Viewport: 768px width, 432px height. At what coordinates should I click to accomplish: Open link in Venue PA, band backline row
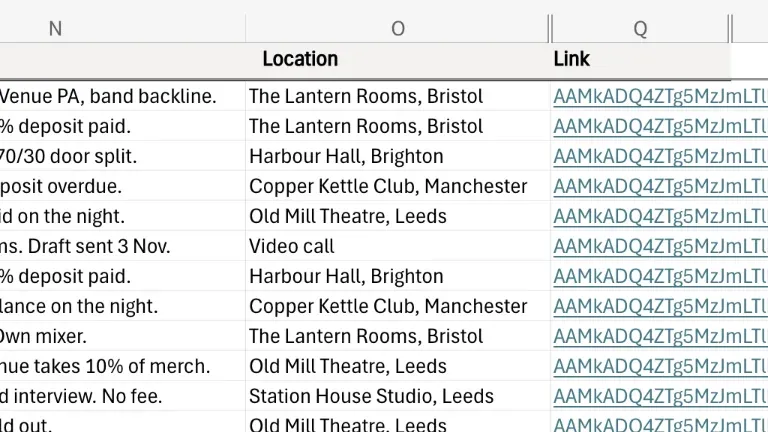660,96
